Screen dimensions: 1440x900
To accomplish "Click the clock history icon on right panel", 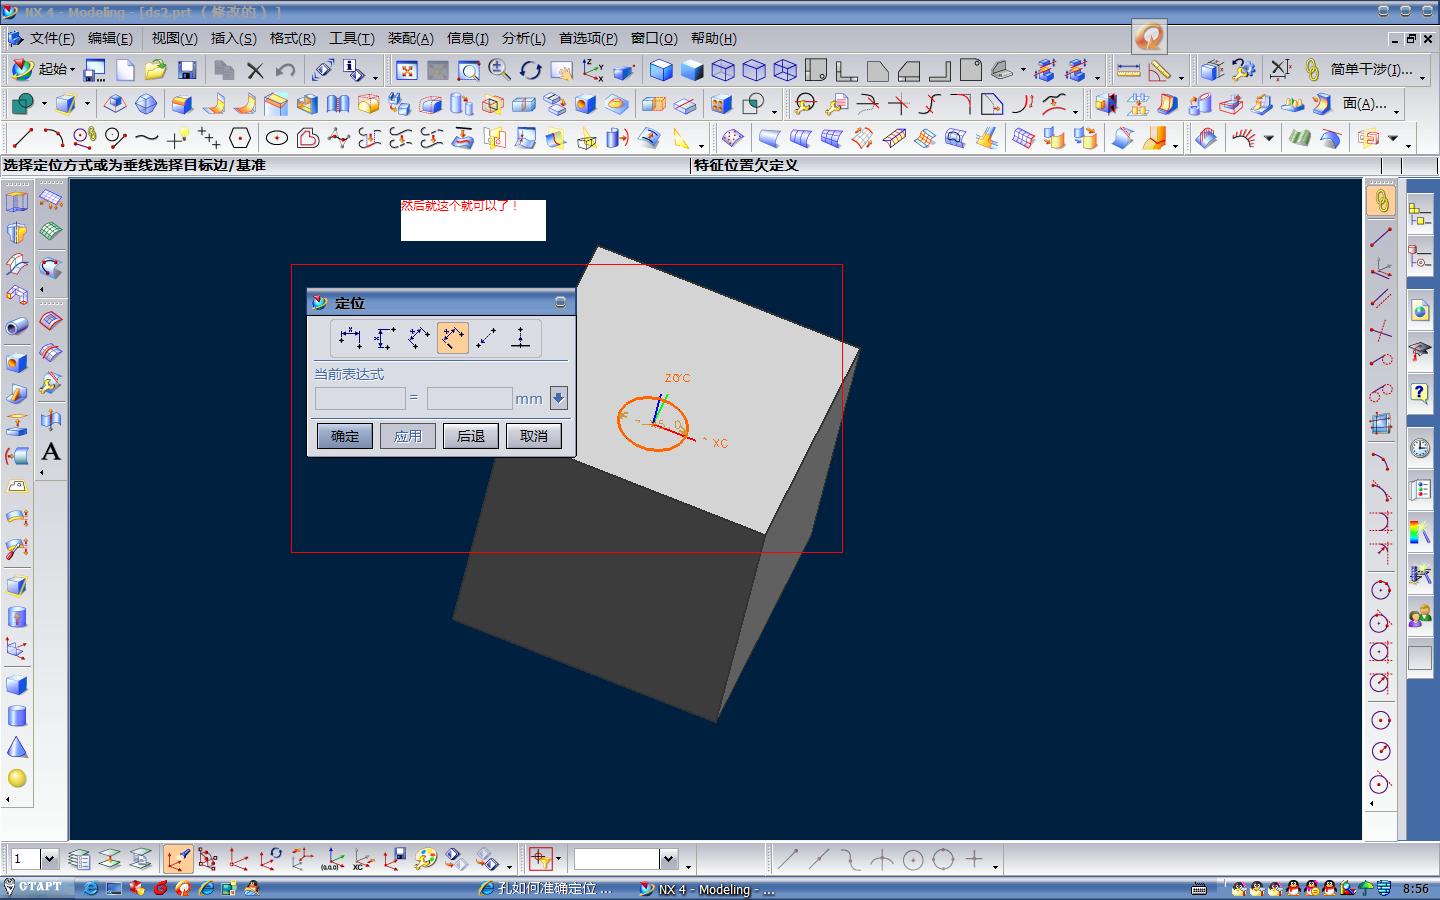I will [x=1420, y=447].
